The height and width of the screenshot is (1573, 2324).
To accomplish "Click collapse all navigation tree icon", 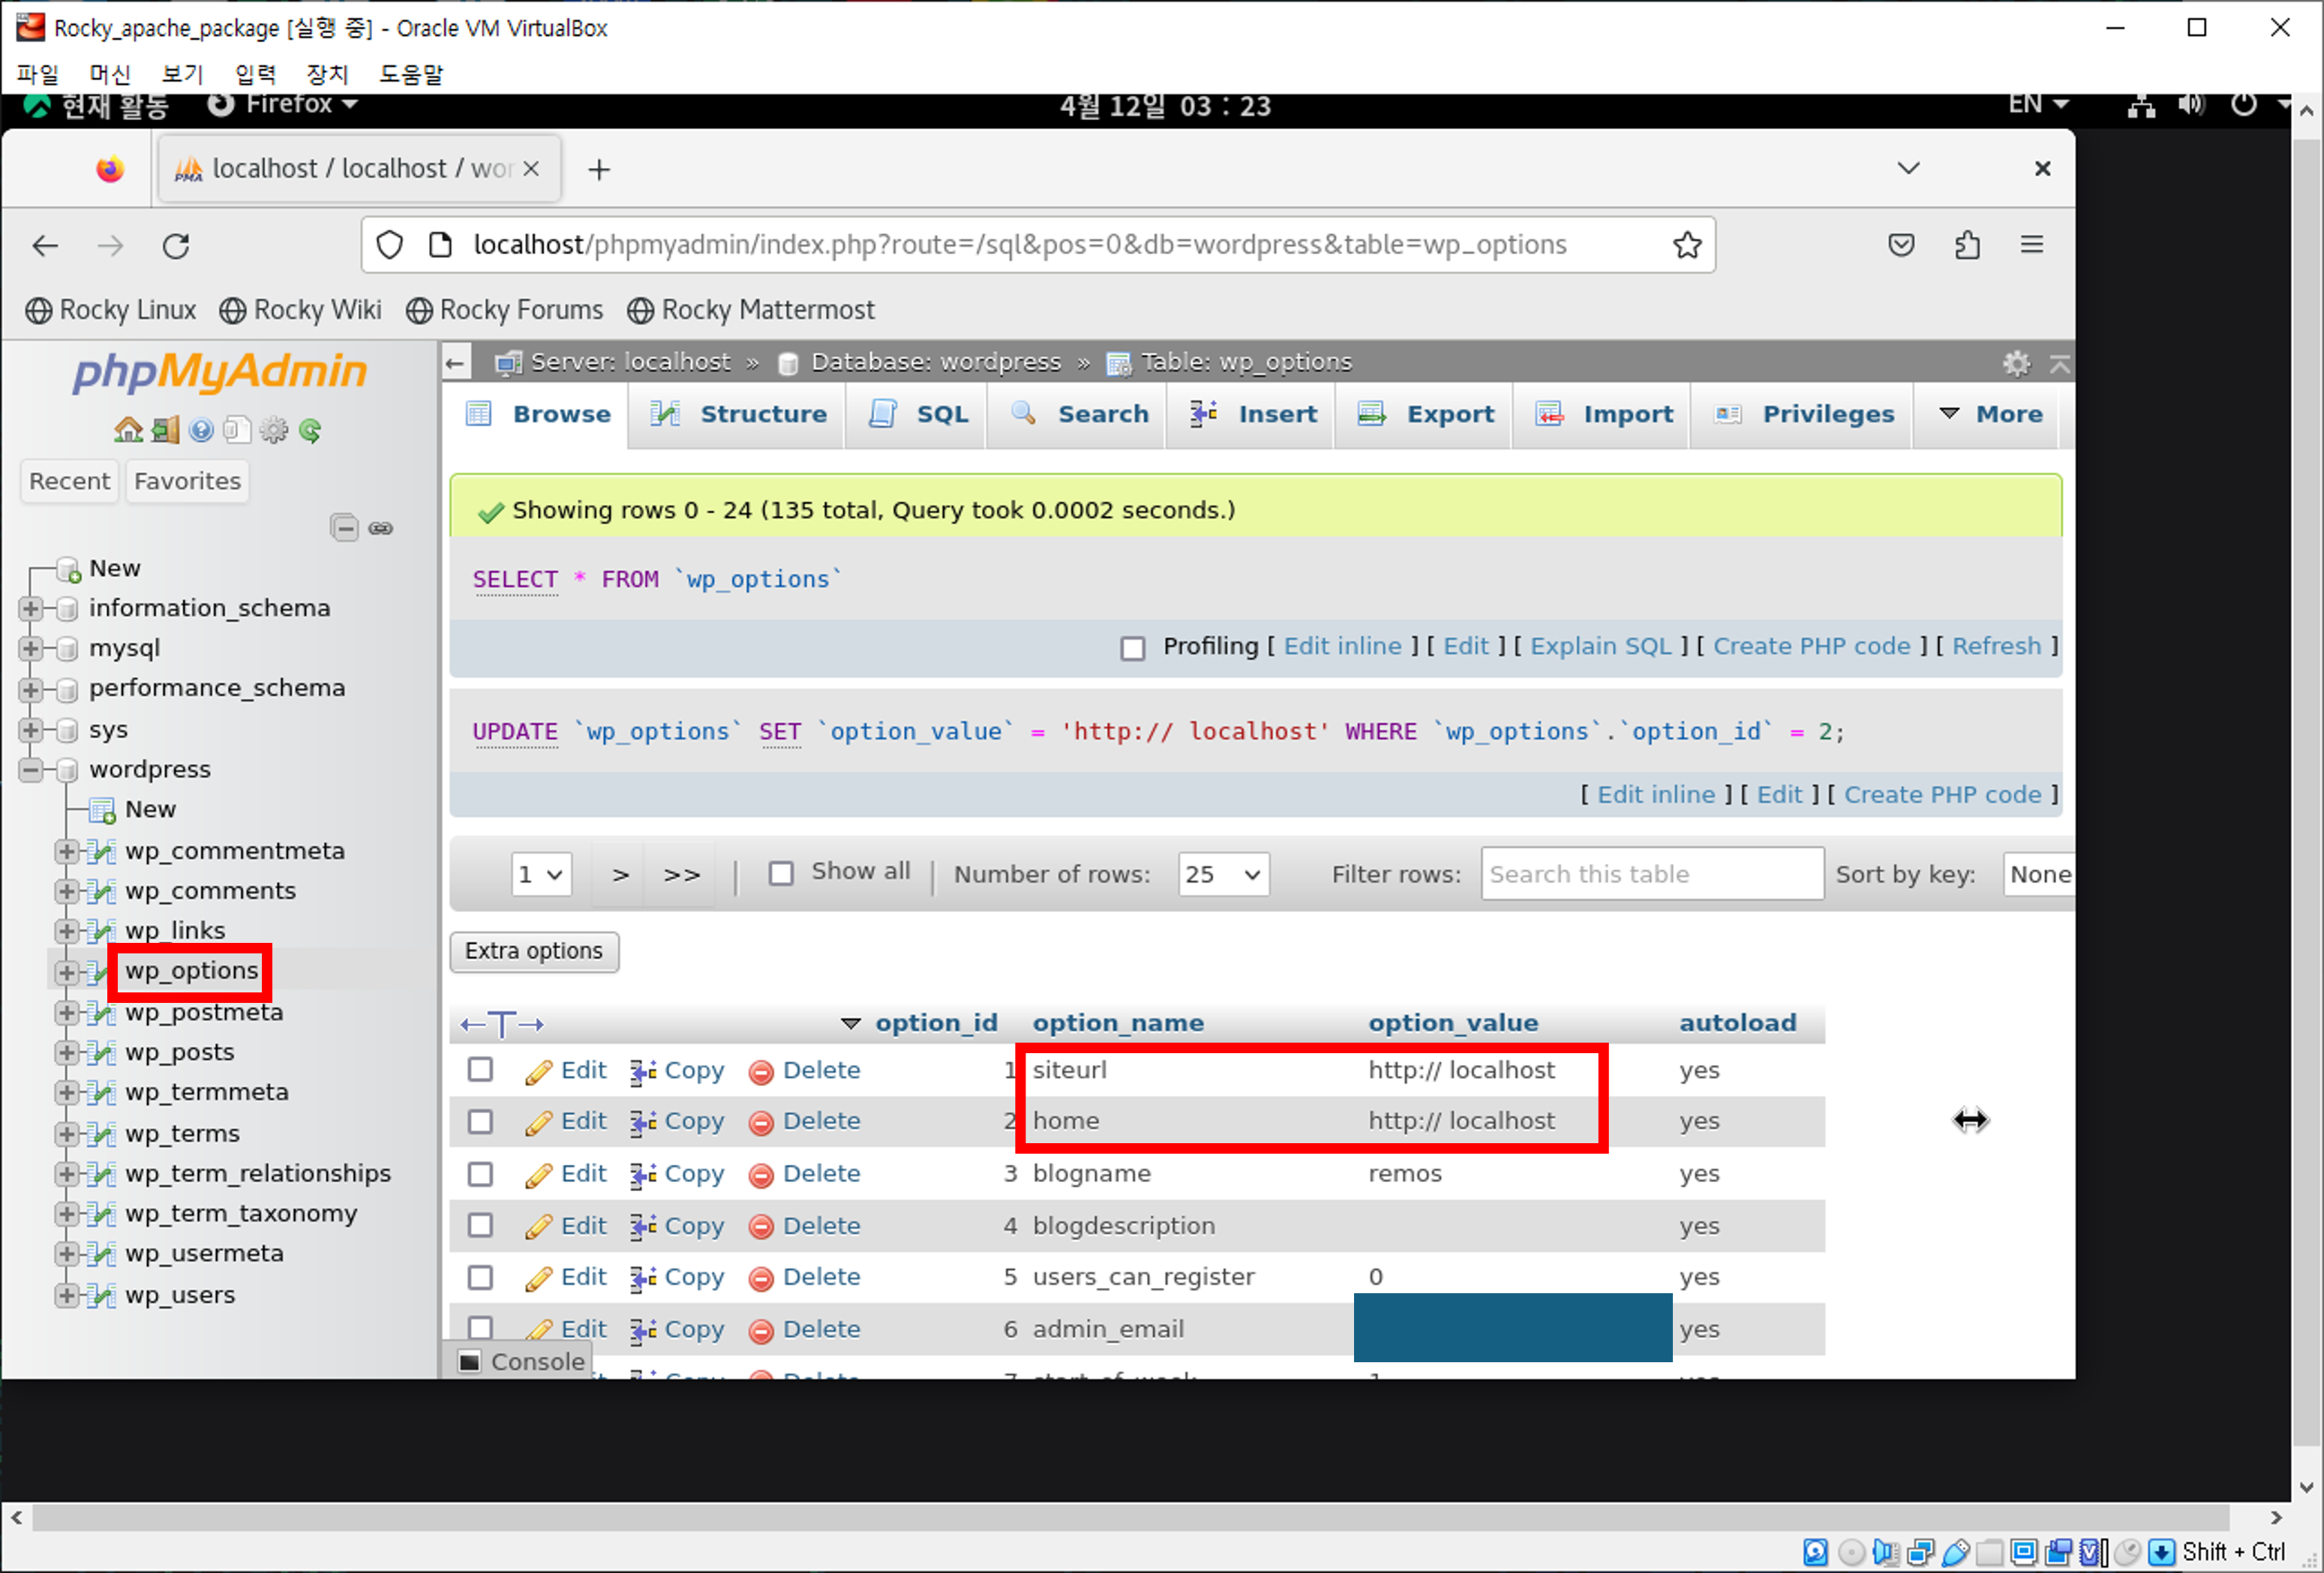I will [x=344, y=527].
